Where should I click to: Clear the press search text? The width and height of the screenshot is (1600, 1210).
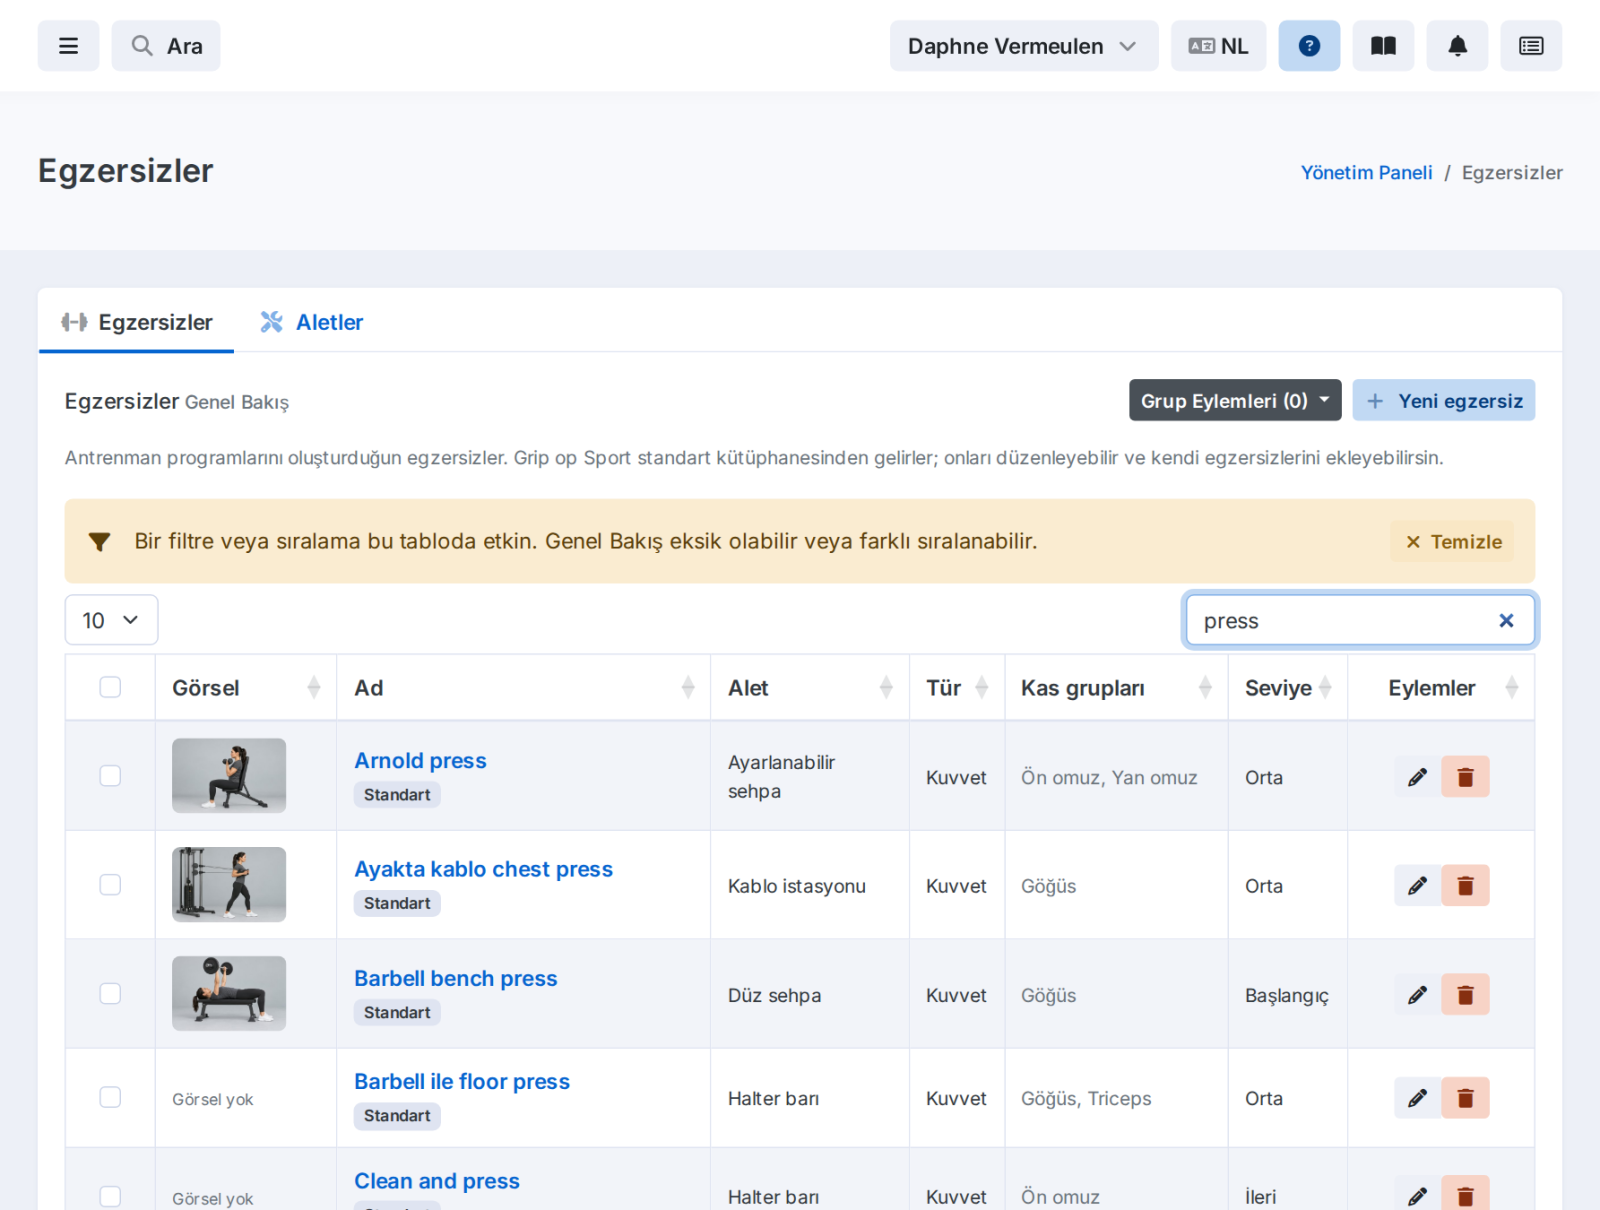[1506, 621]
